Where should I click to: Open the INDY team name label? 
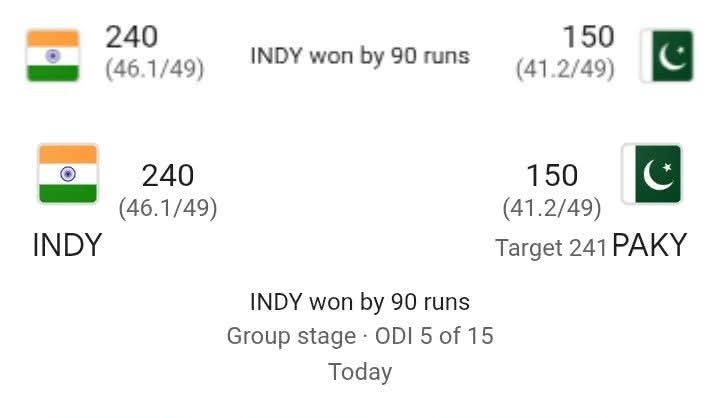click(x=67, y=245)
